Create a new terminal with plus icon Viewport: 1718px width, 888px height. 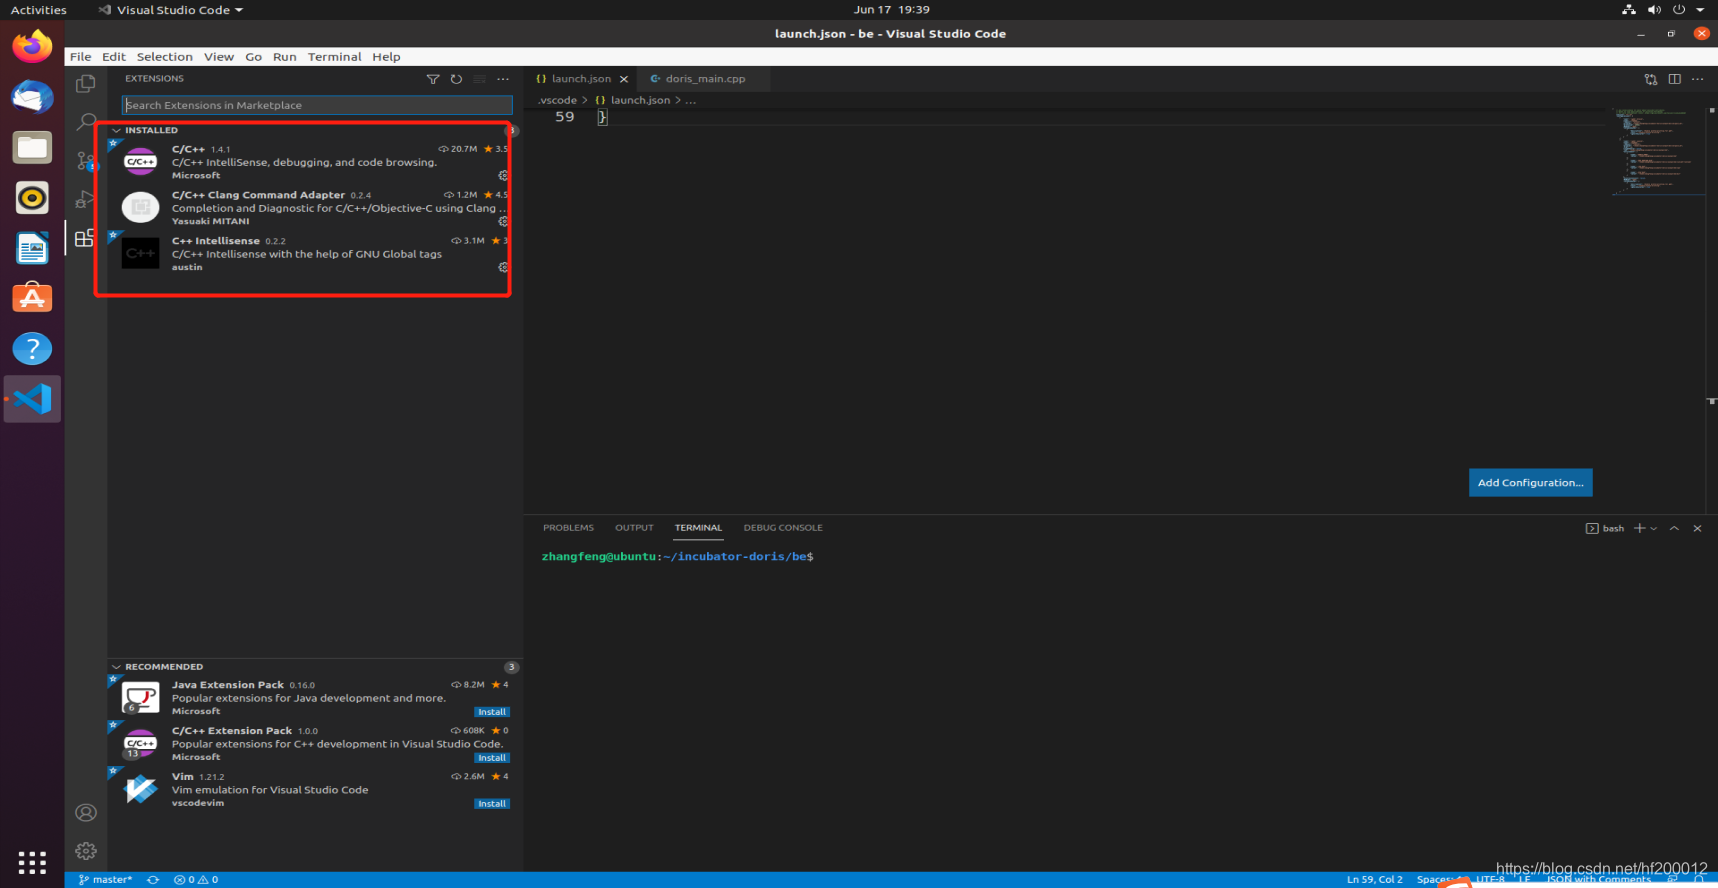point(1640,528)
